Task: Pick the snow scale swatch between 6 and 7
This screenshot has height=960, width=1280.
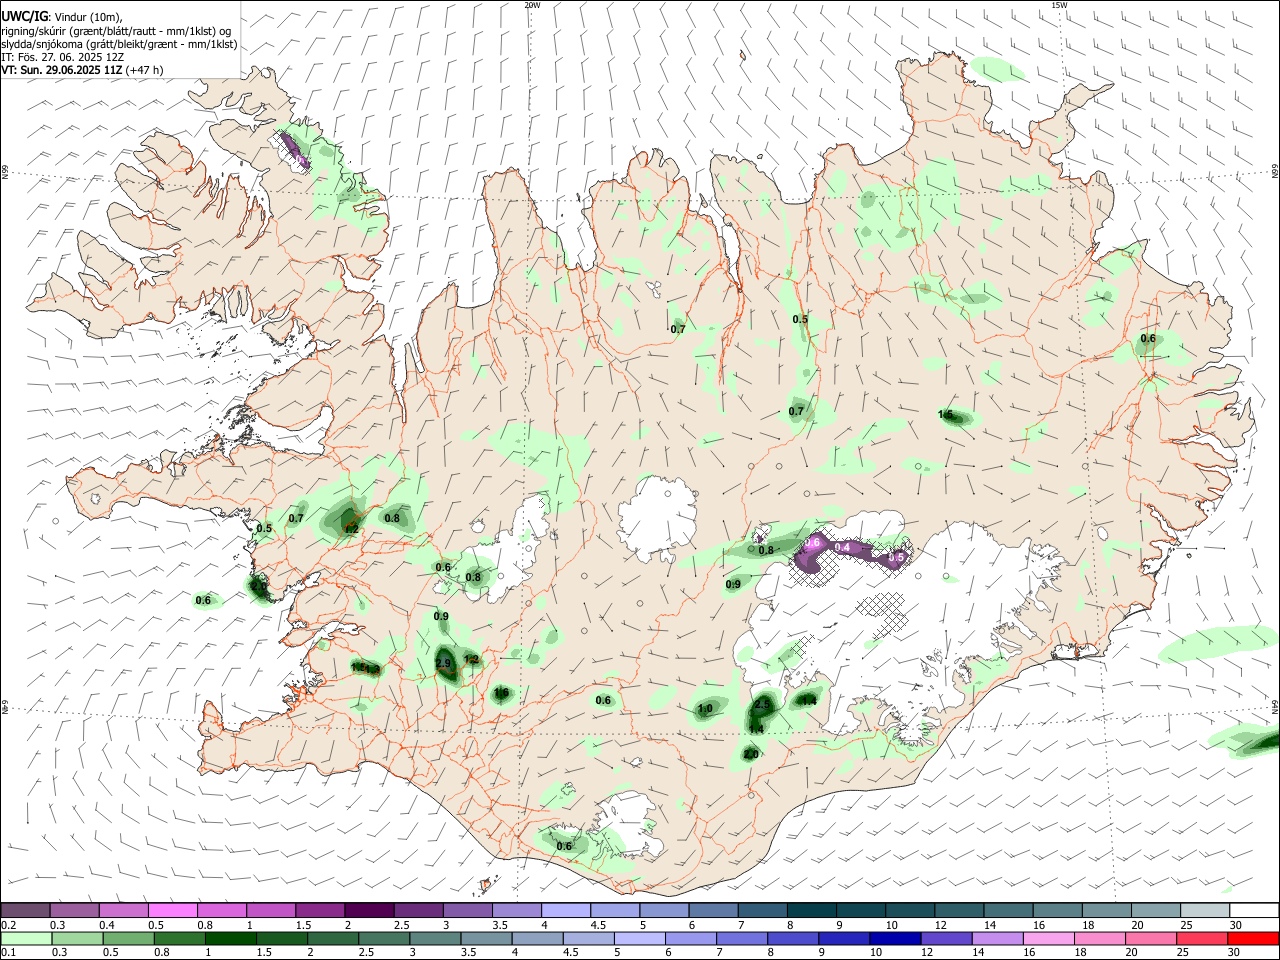Action: 713,910
